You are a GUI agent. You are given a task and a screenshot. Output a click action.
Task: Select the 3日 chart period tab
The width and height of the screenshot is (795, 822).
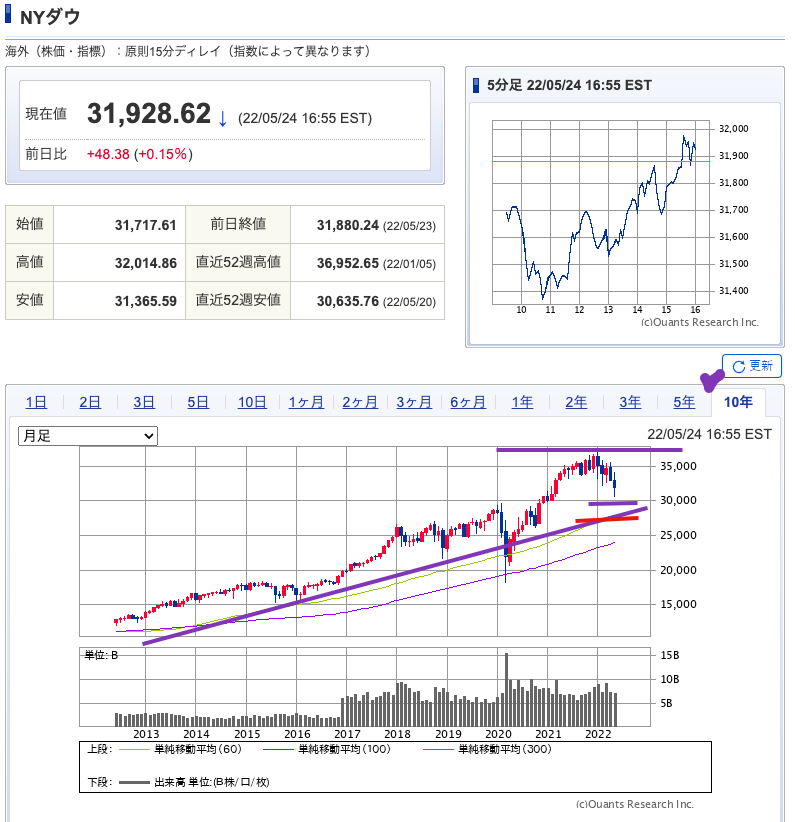[x=144, y=402]
